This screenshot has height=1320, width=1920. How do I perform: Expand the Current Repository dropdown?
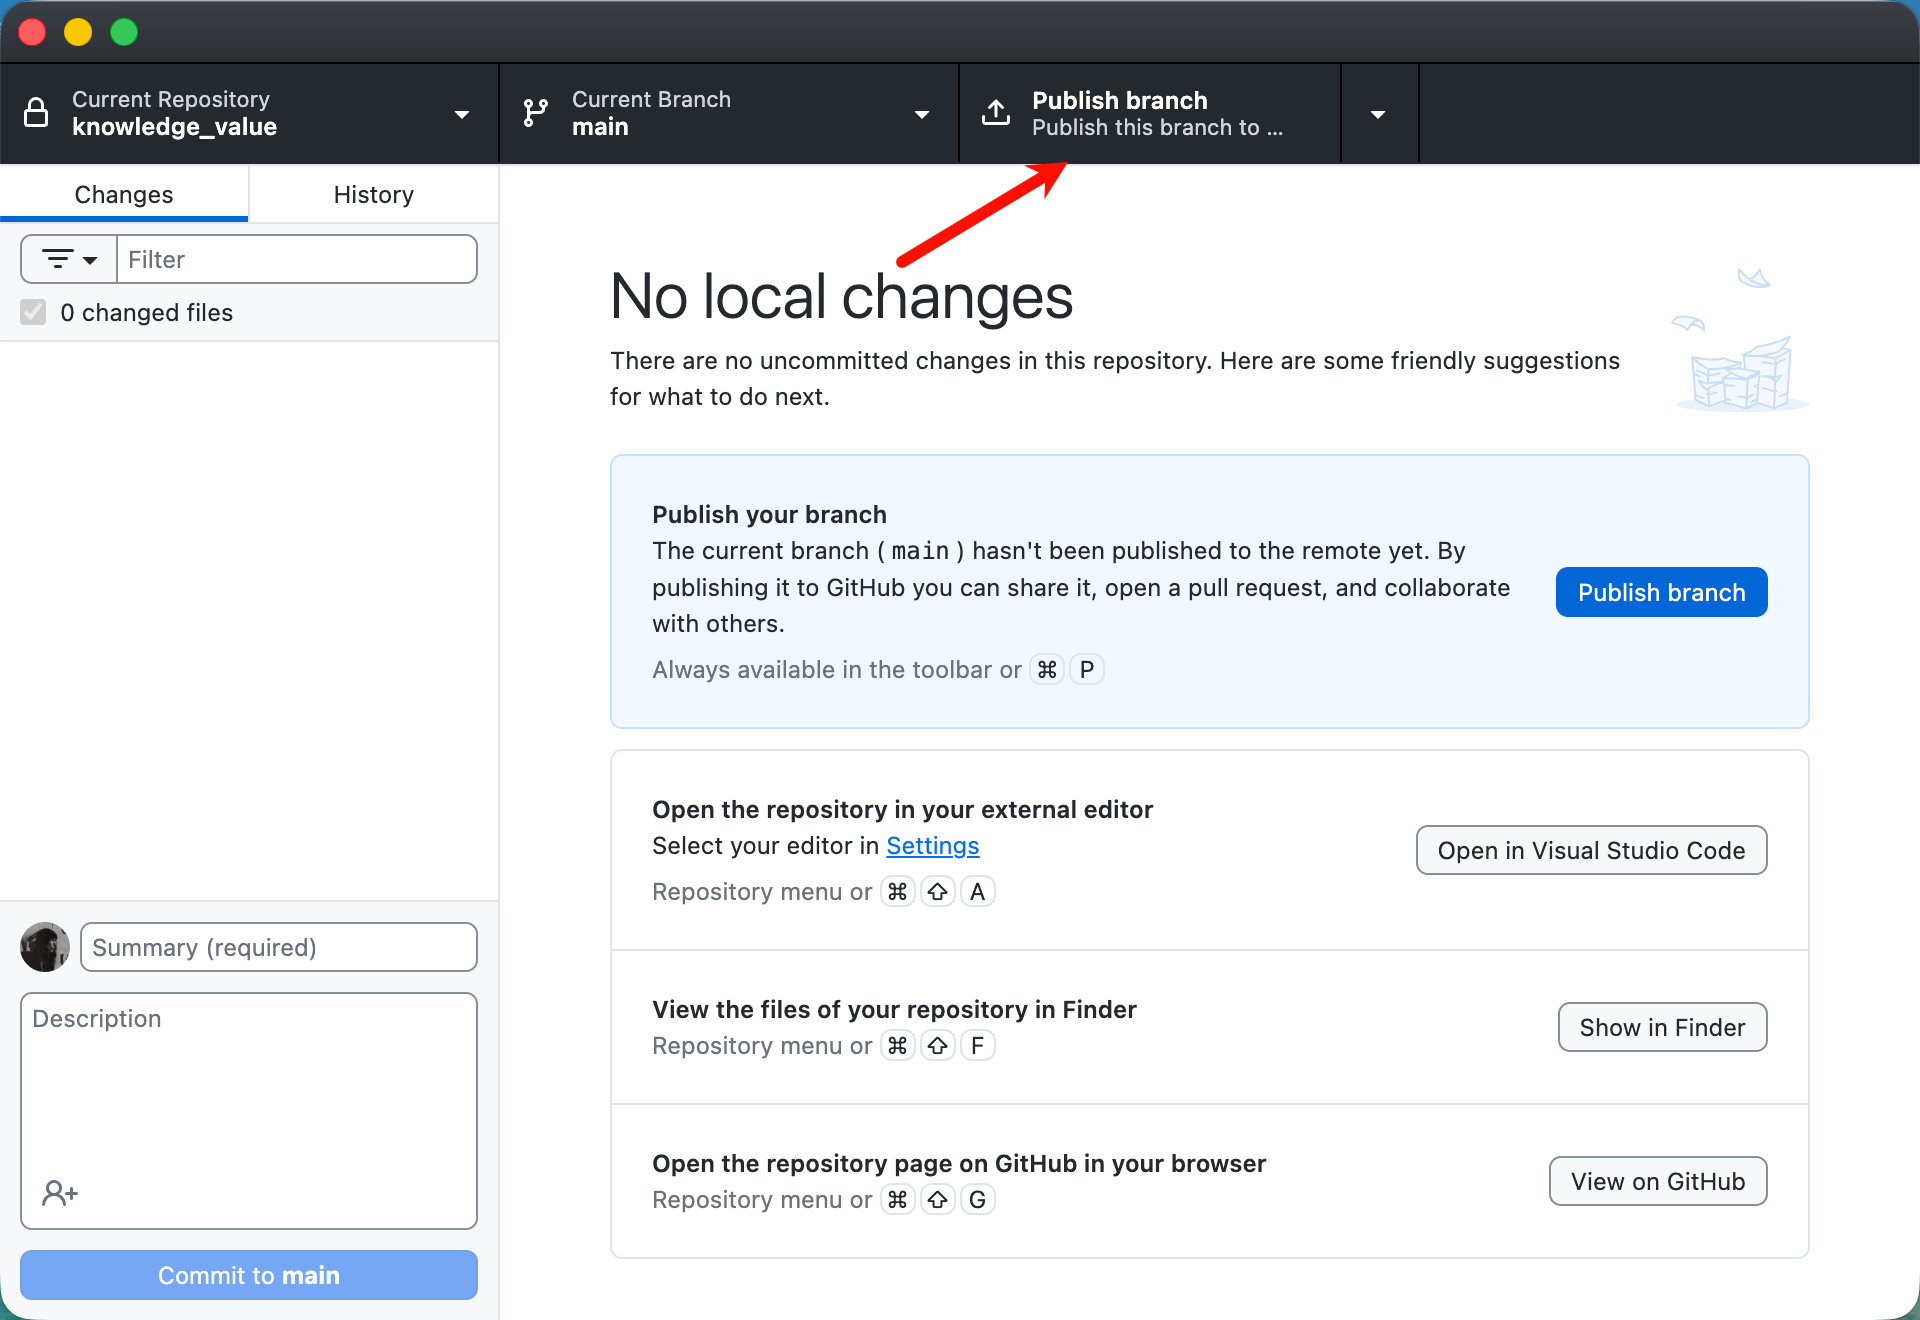pos(462,114)
